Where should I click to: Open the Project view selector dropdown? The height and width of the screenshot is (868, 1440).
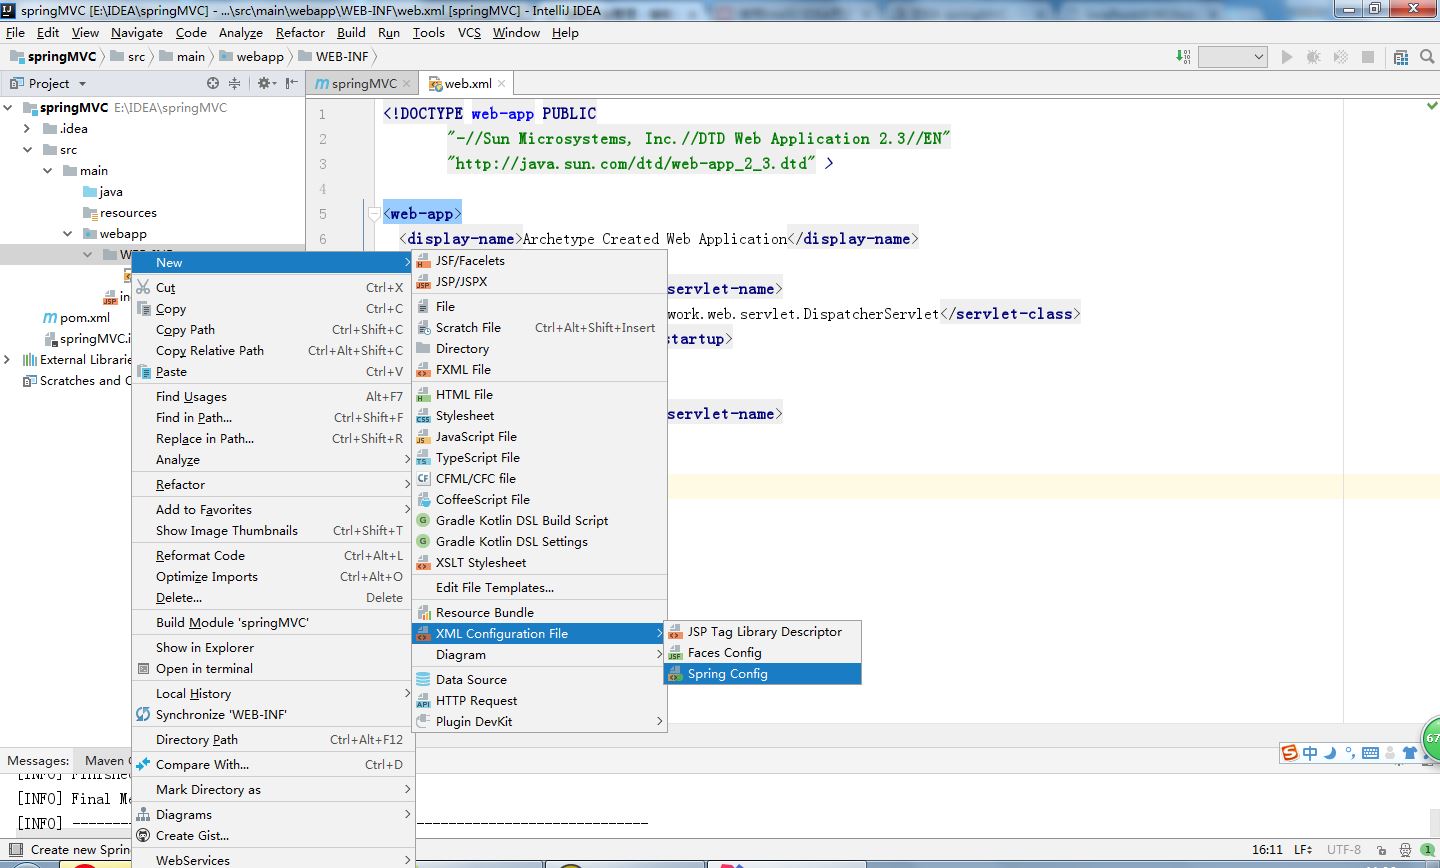point(82,84)
